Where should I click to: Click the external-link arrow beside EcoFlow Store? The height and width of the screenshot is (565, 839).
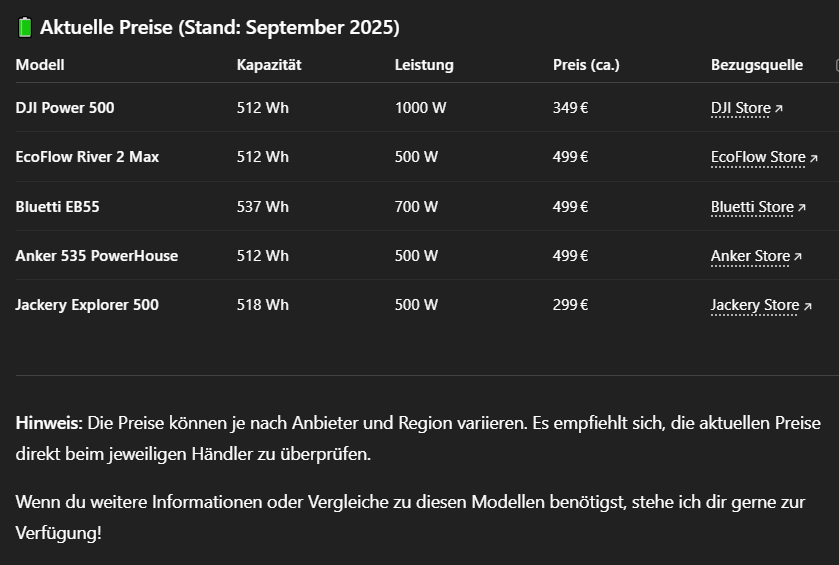pos(813,158)
